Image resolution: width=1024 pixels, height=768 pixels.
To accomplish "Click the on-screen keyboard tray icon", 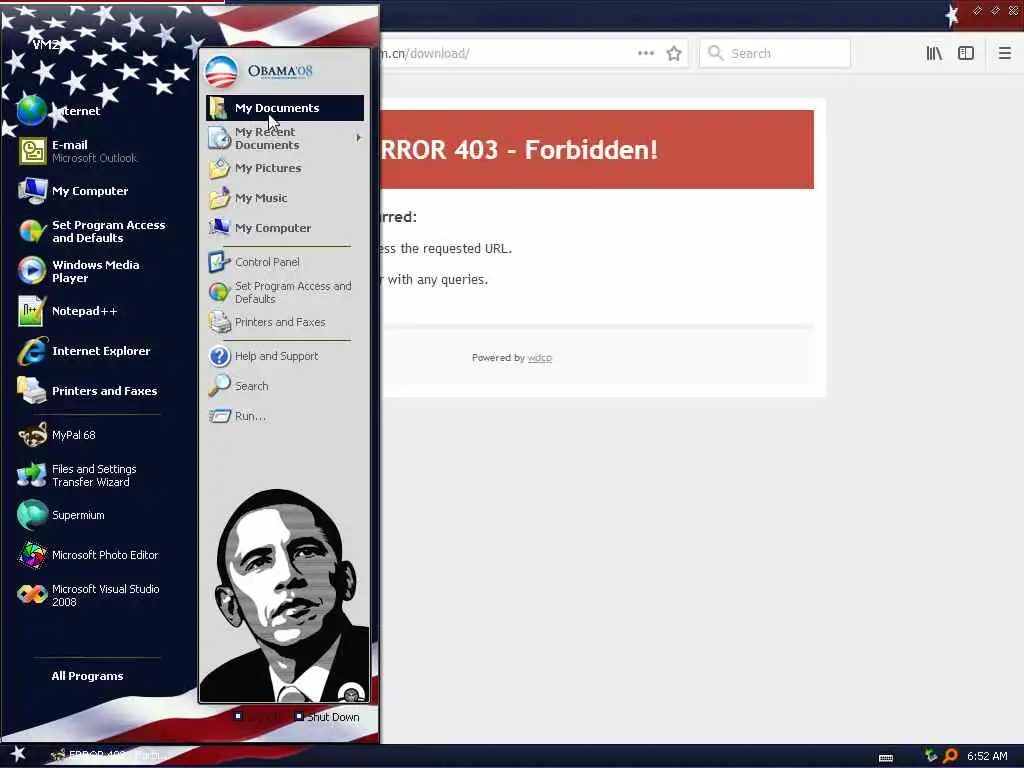I will [886, 758].
